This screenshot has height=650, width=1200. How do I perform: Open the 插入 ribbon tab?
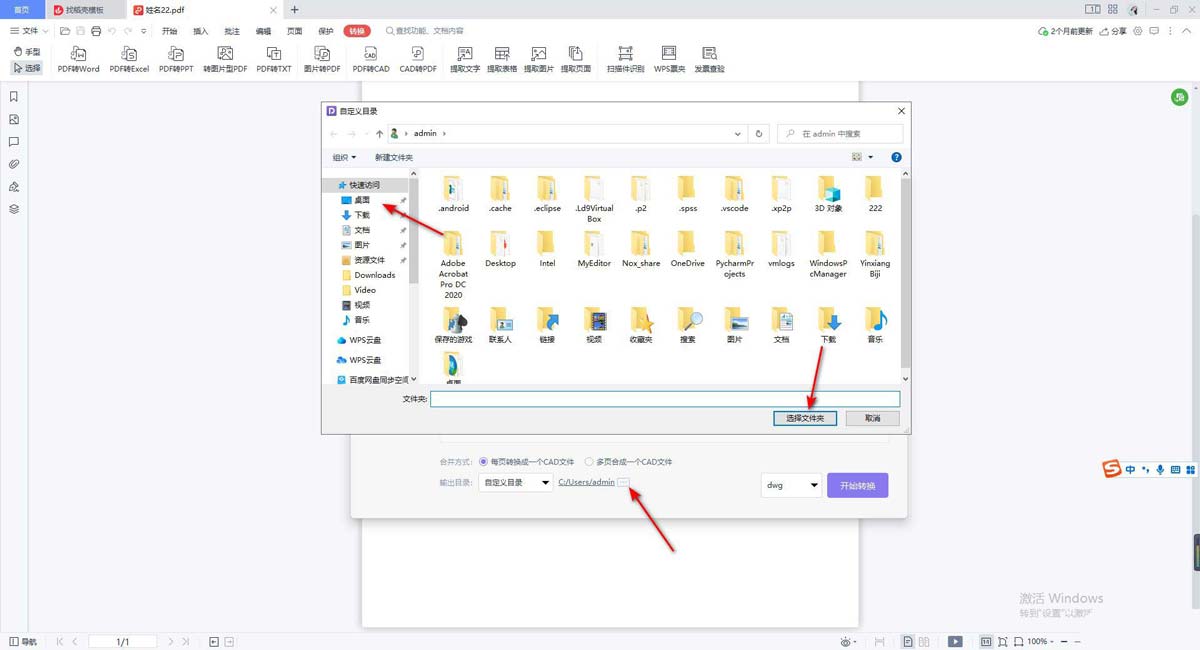click(x=201, y=31)
